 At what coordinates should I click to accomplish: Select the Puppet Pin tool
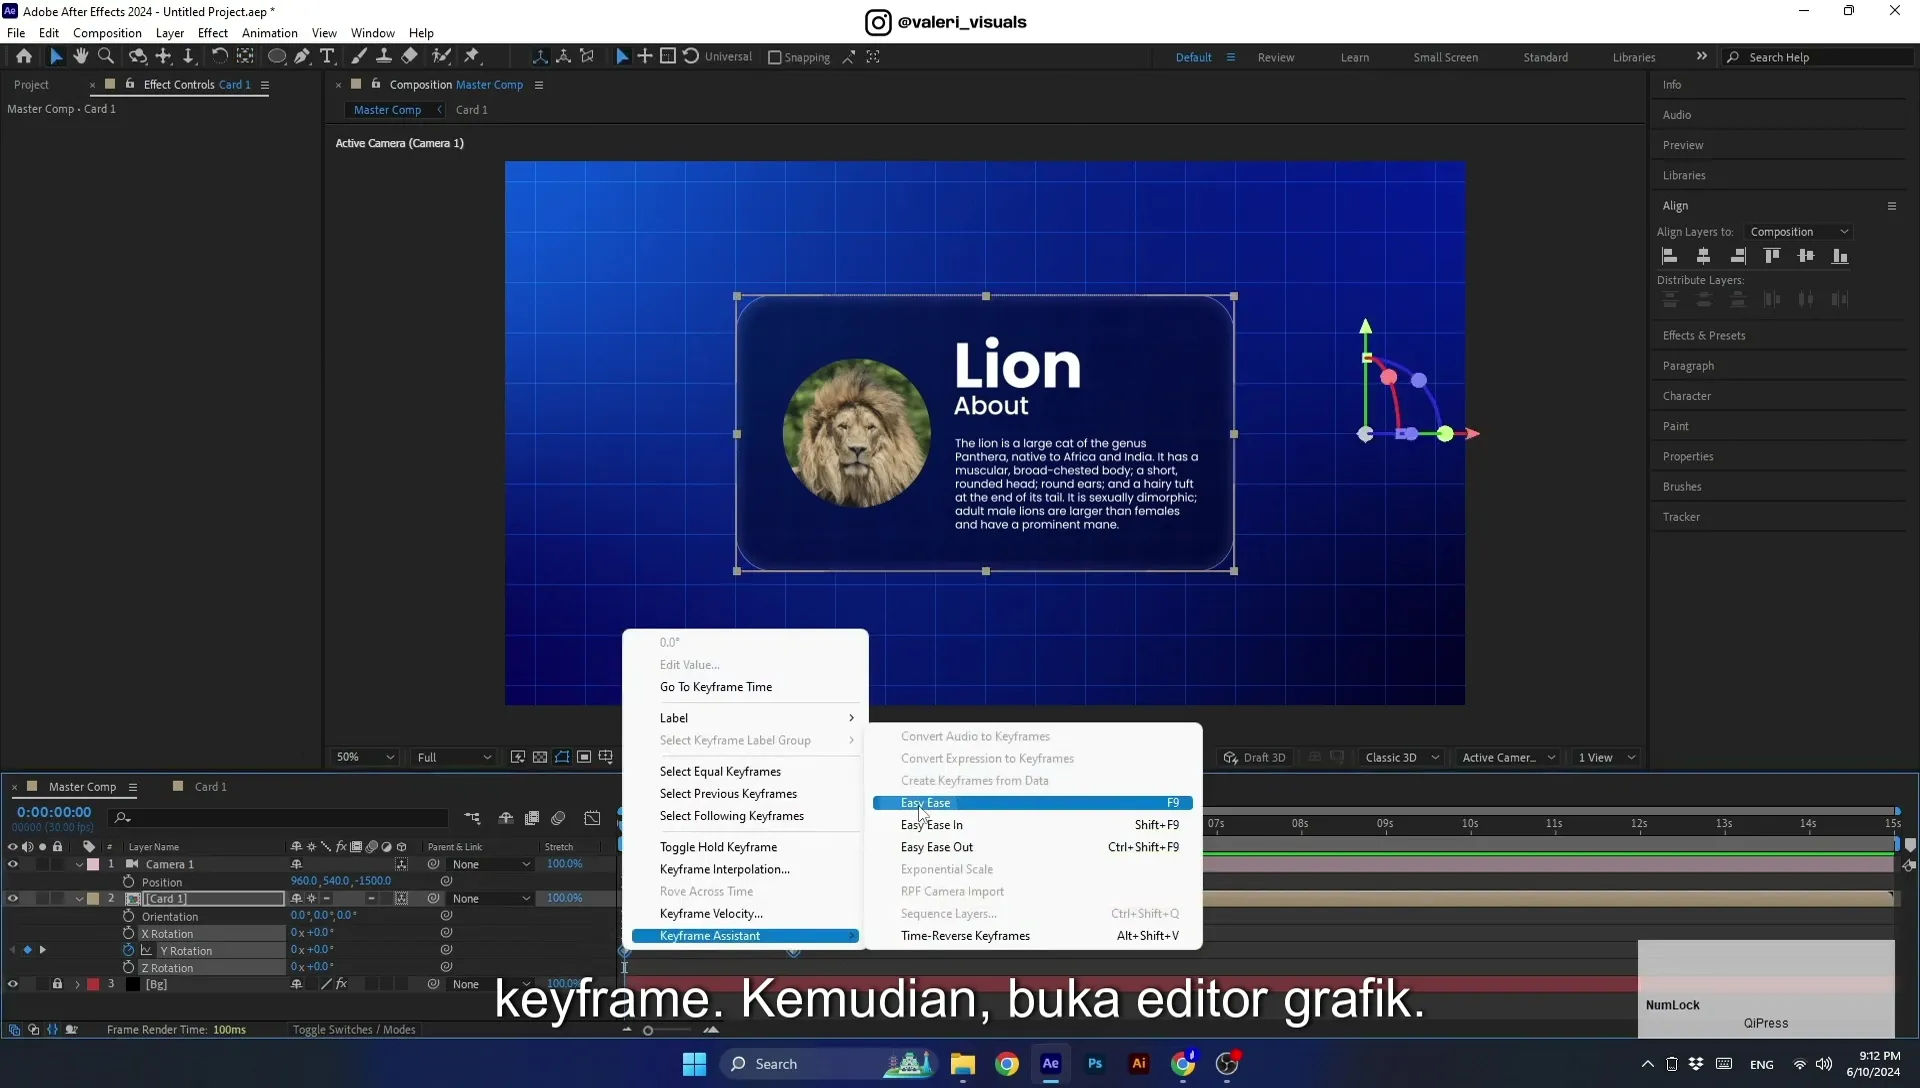pos(472,57)
